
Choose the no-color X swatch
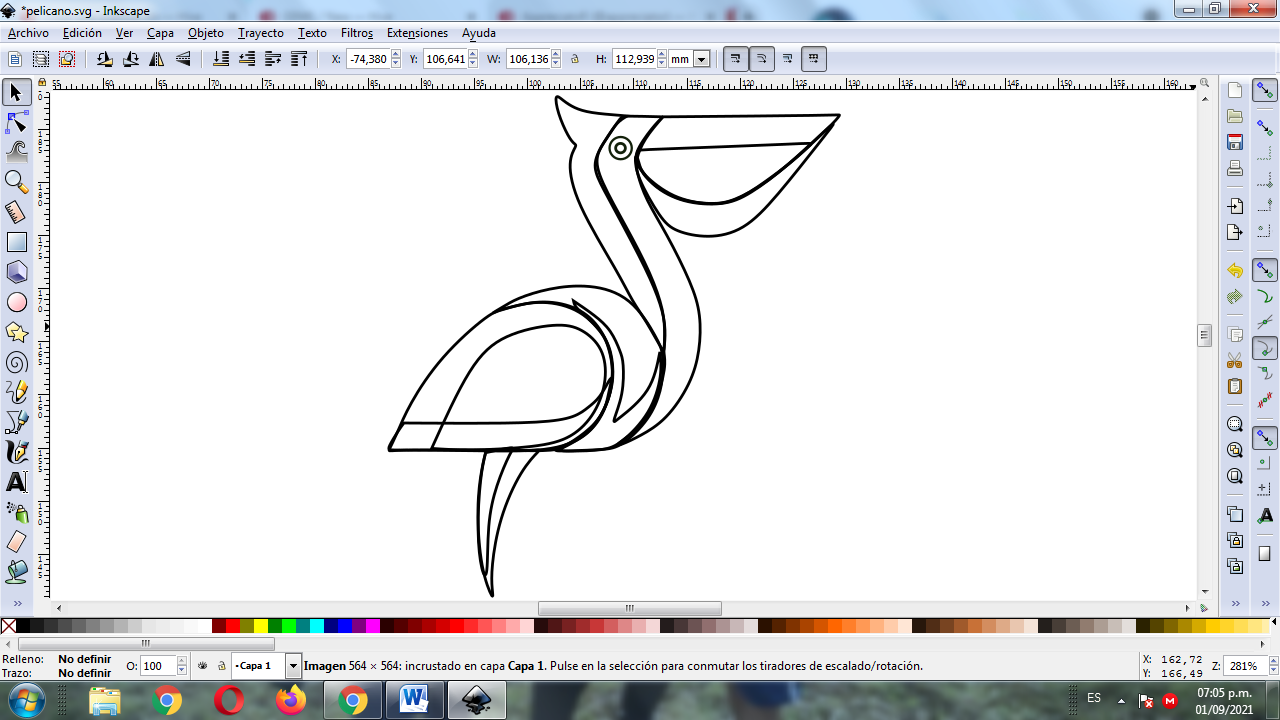[x=9, y=626]
